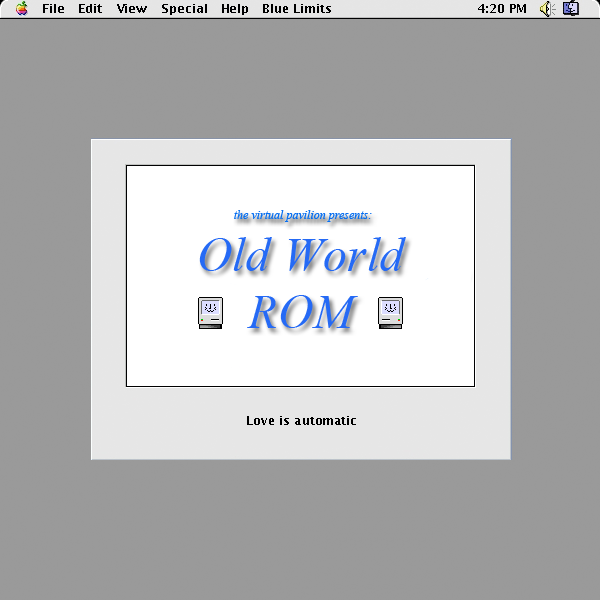Open the Edit menu

tap(90, 9)
